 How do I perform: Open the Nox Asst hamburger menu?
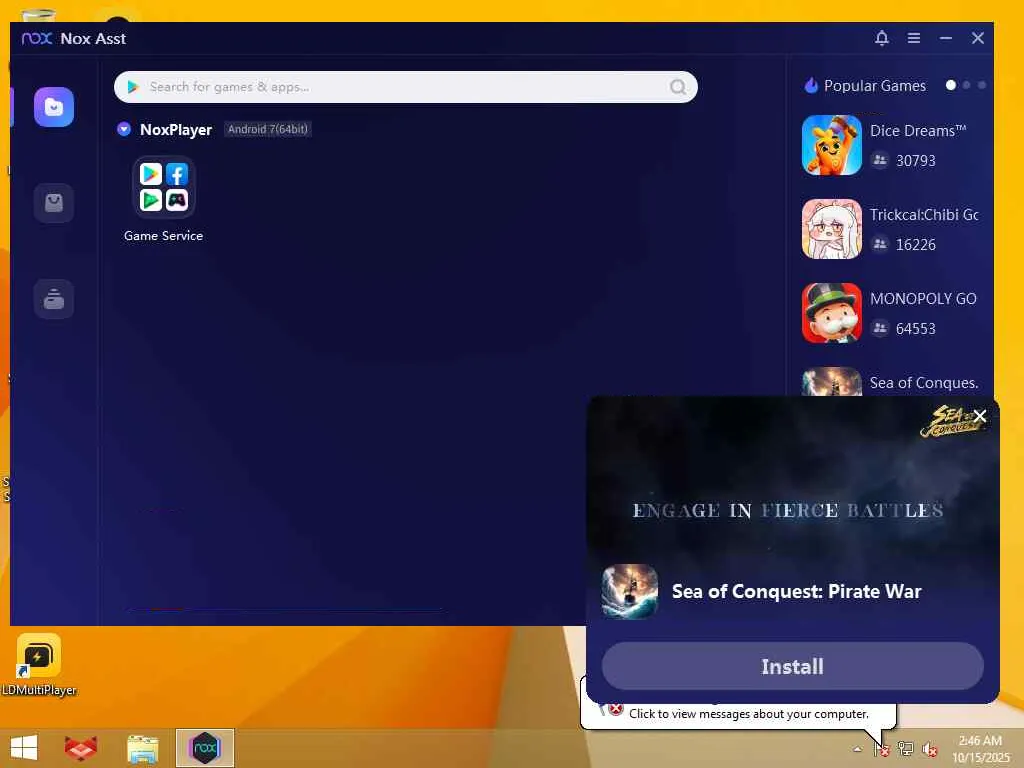(x=914, y=38)
